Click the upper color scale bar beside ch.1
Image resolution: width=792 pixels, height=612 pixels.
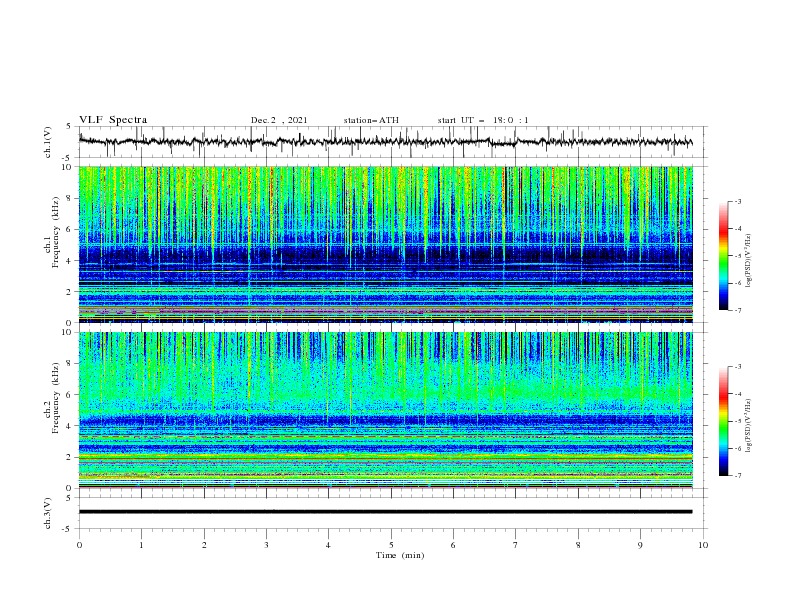723,256
